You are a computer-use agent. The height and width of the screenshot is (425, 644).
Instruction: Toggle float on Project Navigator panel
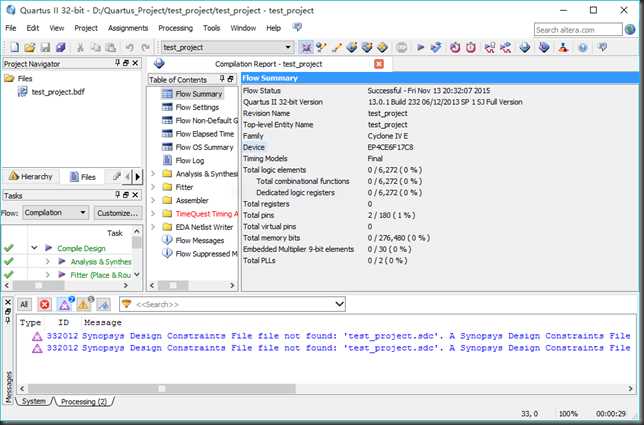pos(126,63)
